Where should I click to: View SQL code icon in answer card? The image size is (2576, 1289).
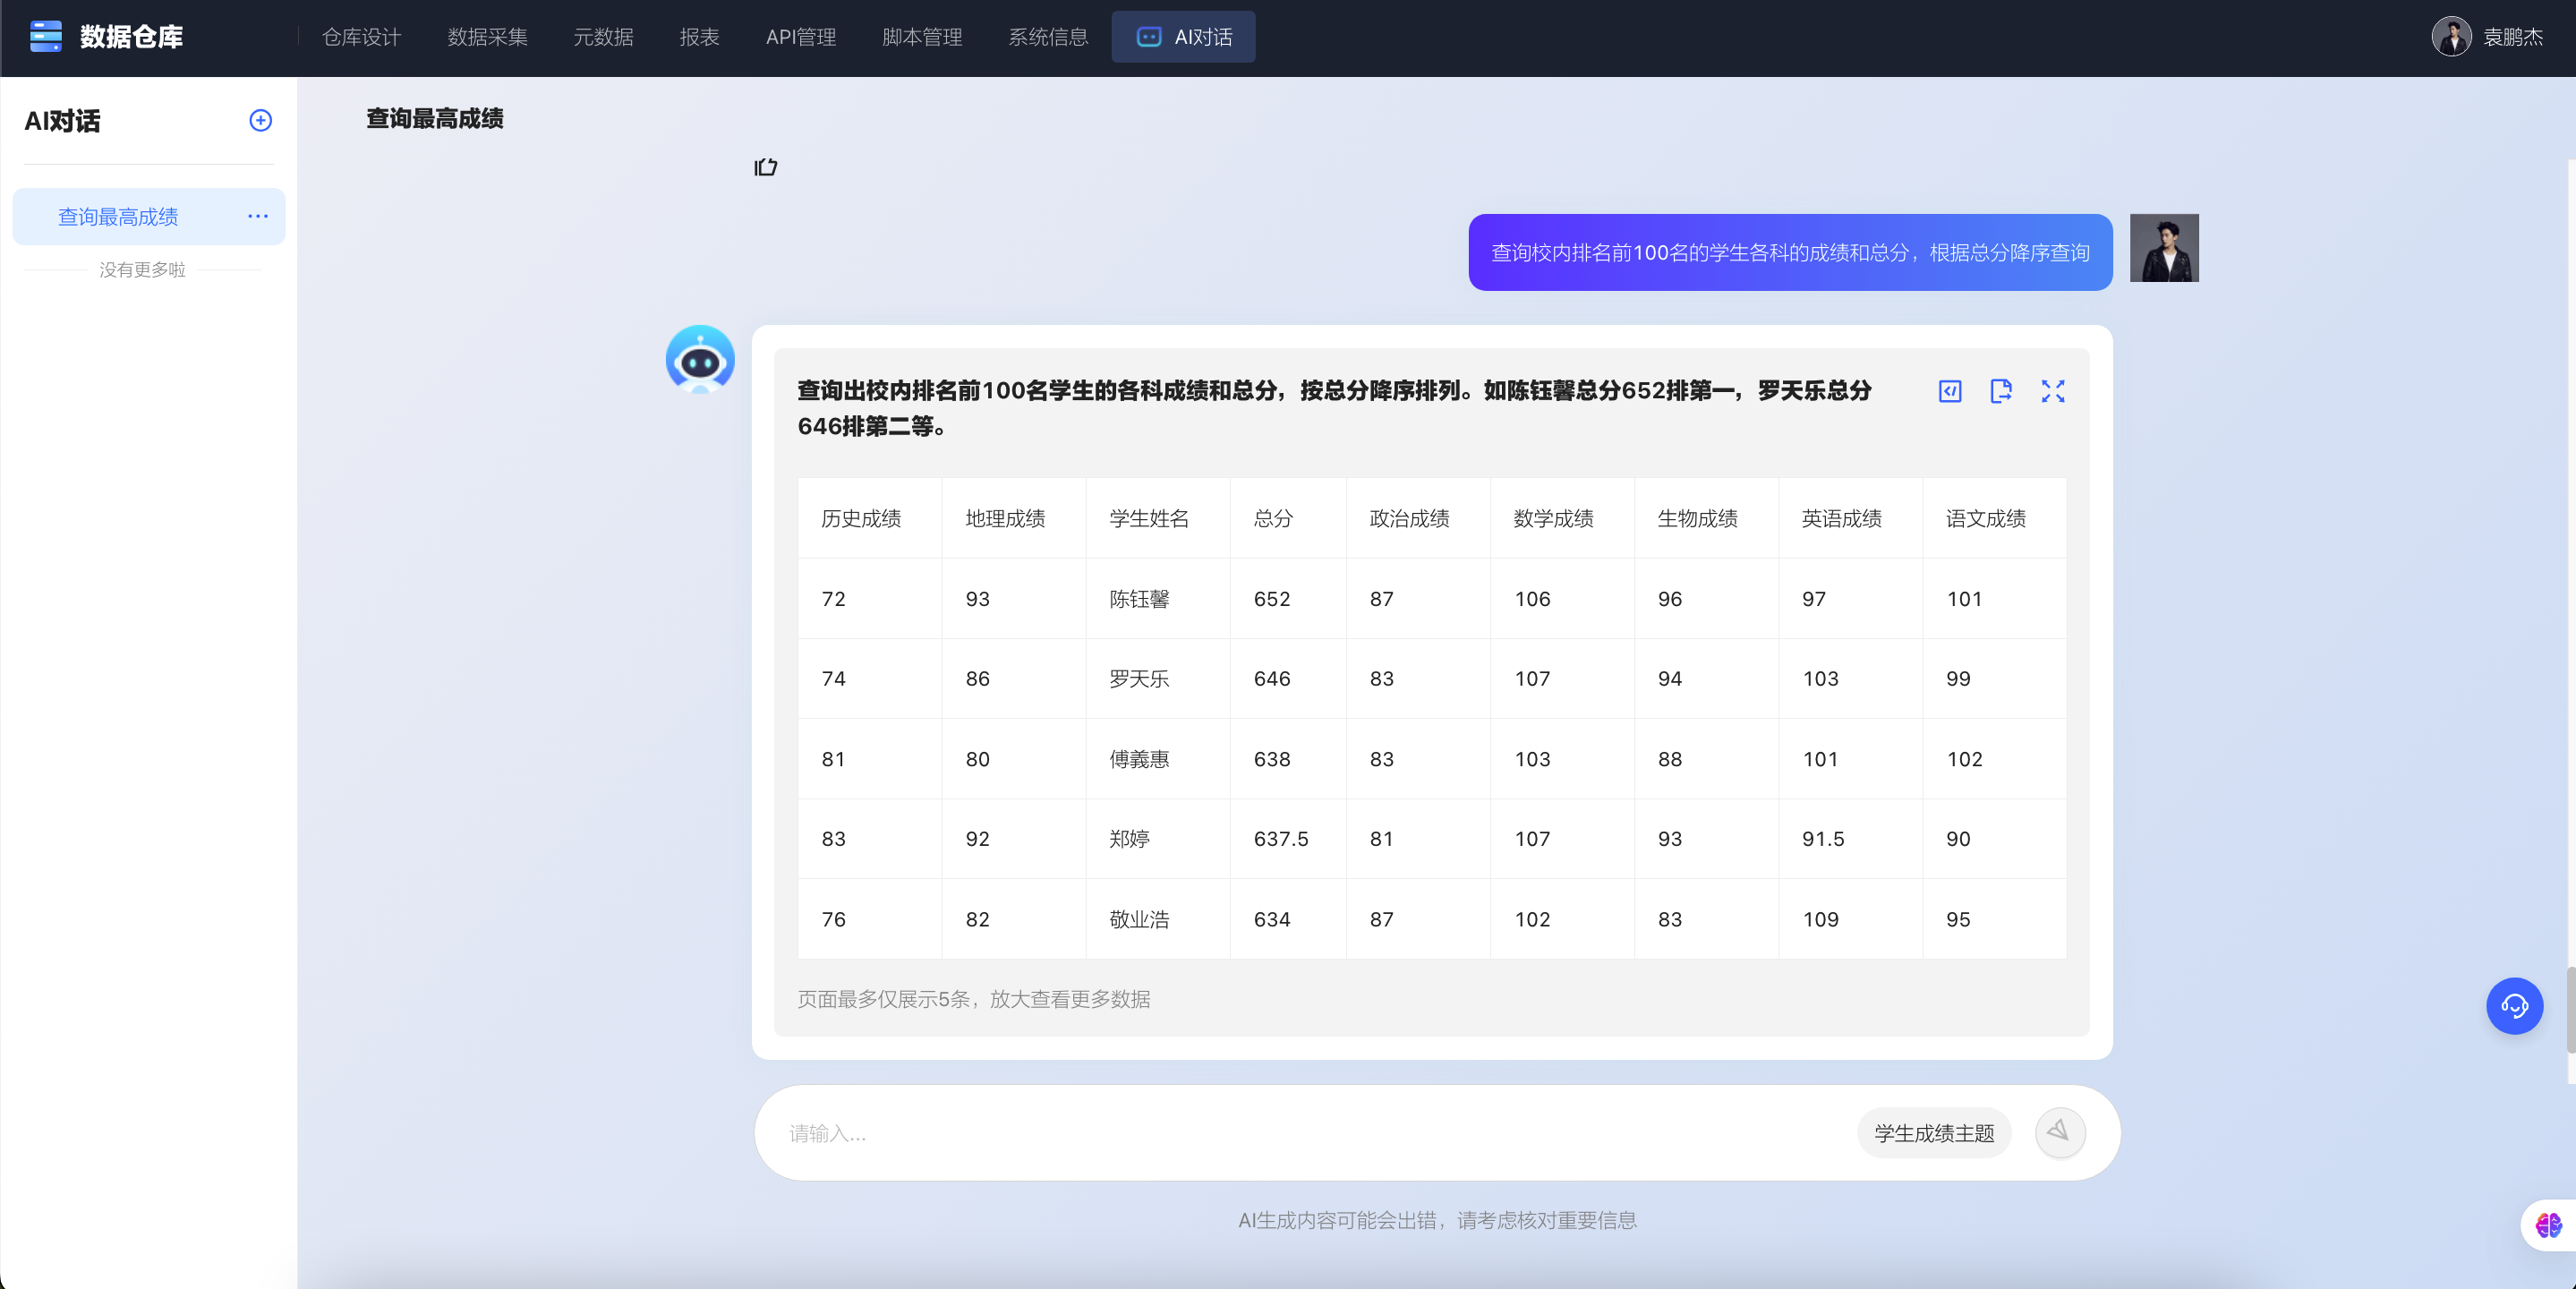1949,391
